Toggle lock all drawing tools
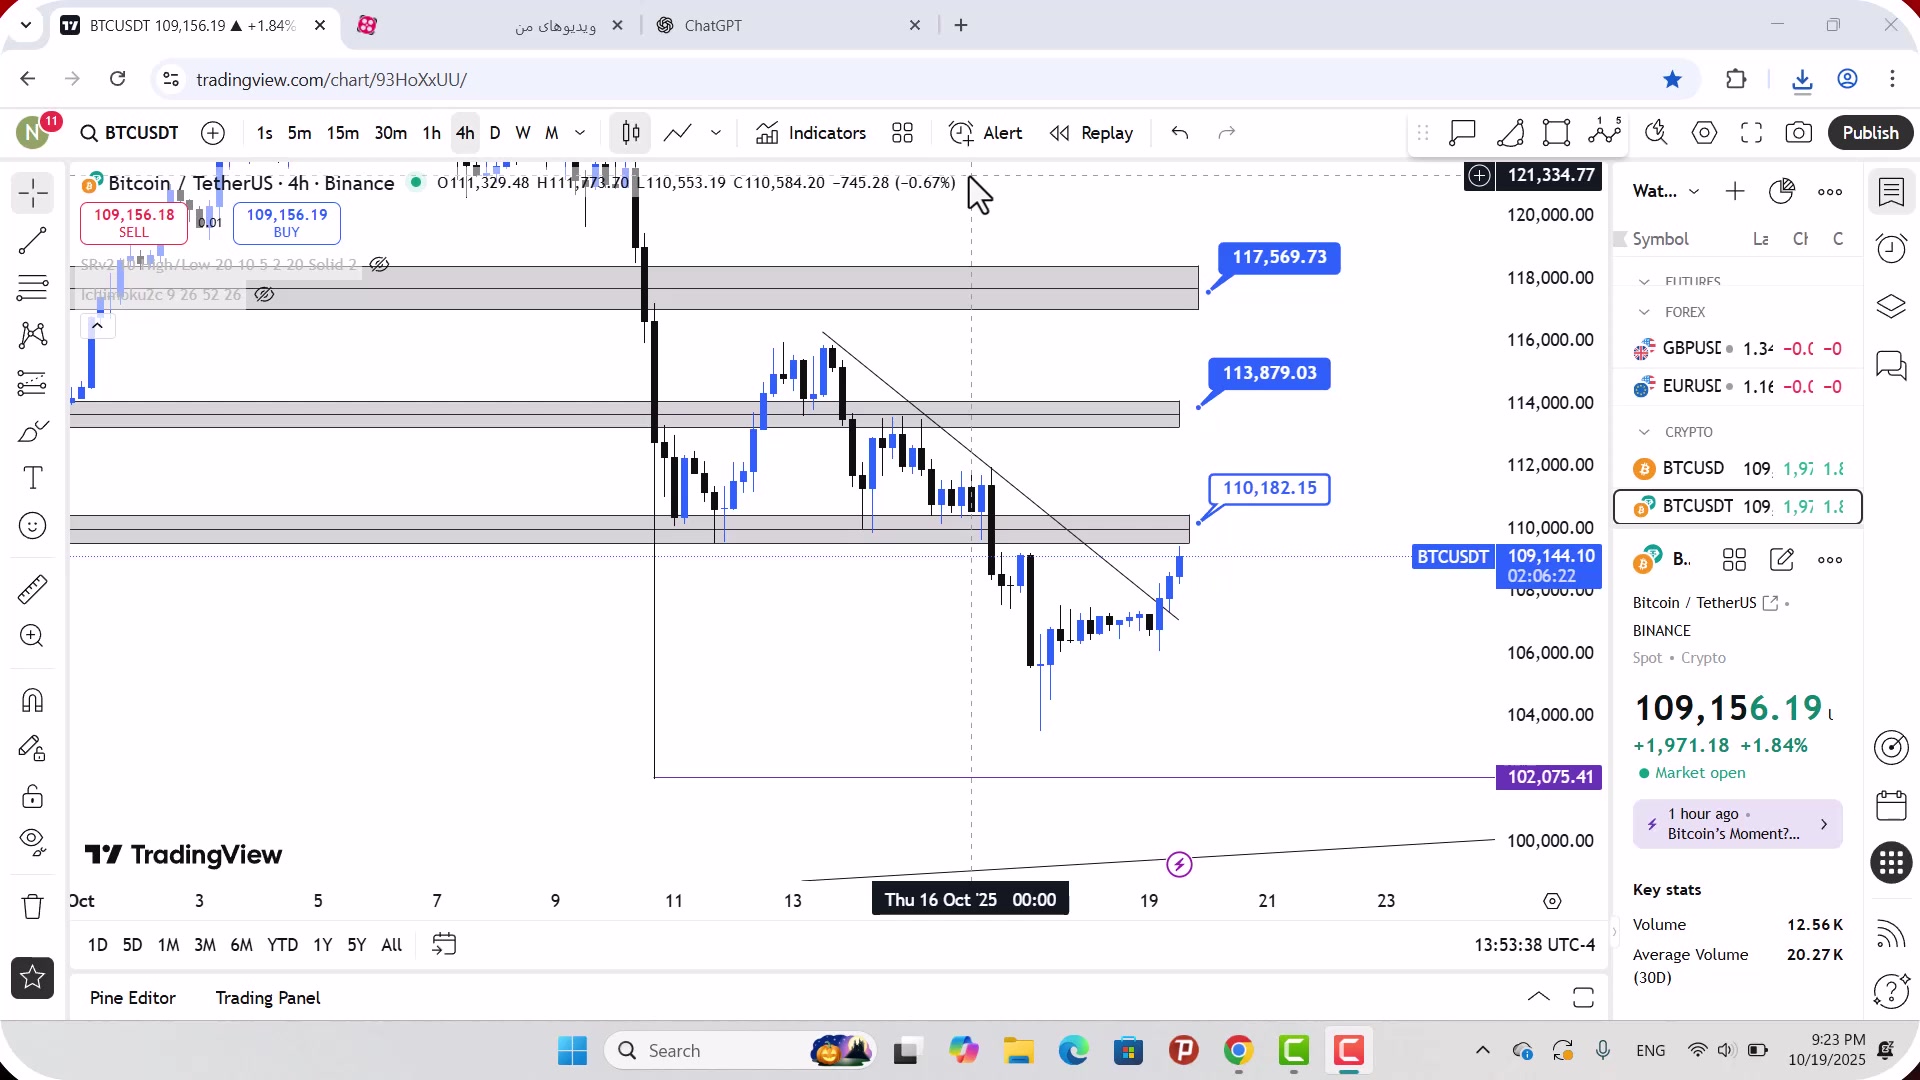 pyautogui.click(x=33, y=797)
